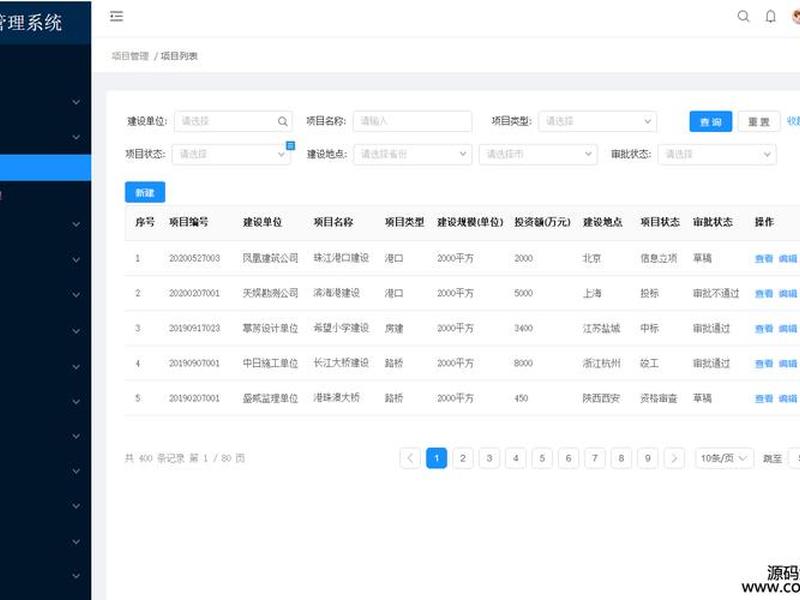Viewport: 800px width, 600px height.
Task: Open search via the magnifier icon in header
Action: (x=743, y=16)
